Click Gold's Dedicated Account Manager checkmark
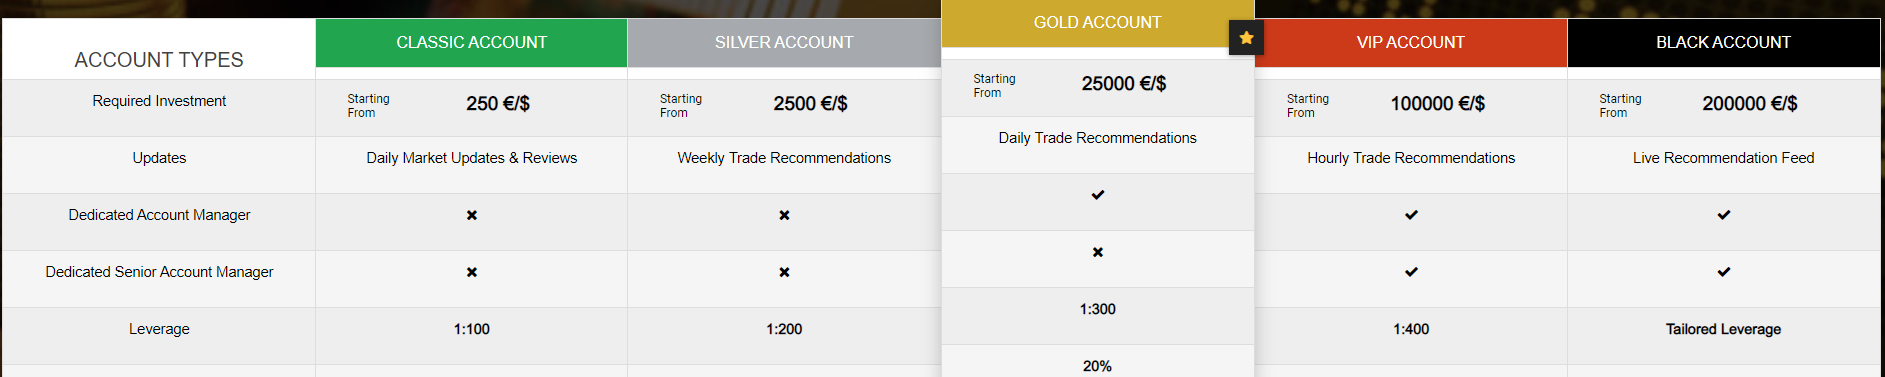Image resolution: width=1885 pixels, height=377 pixels. click(x=1098, y=195)
